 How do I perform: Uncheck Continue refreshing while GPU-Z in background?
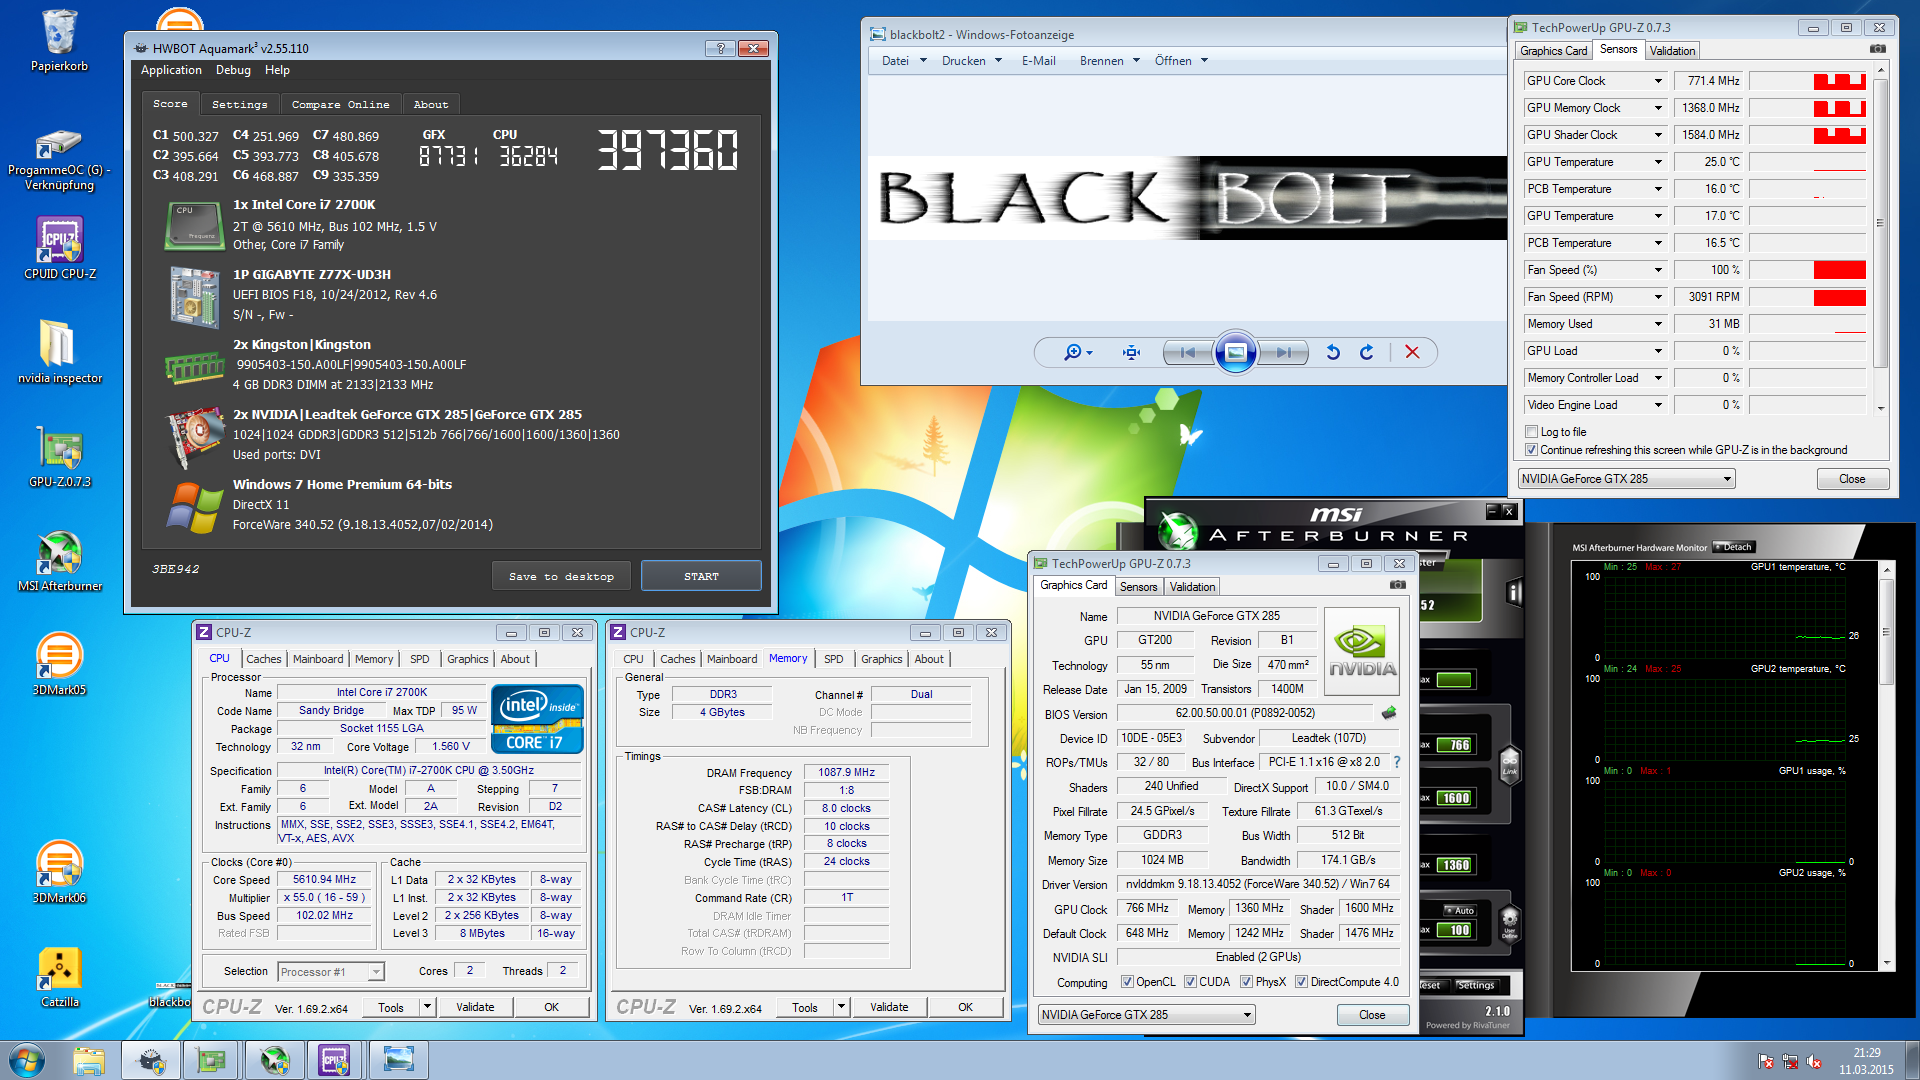(1531, 450)
